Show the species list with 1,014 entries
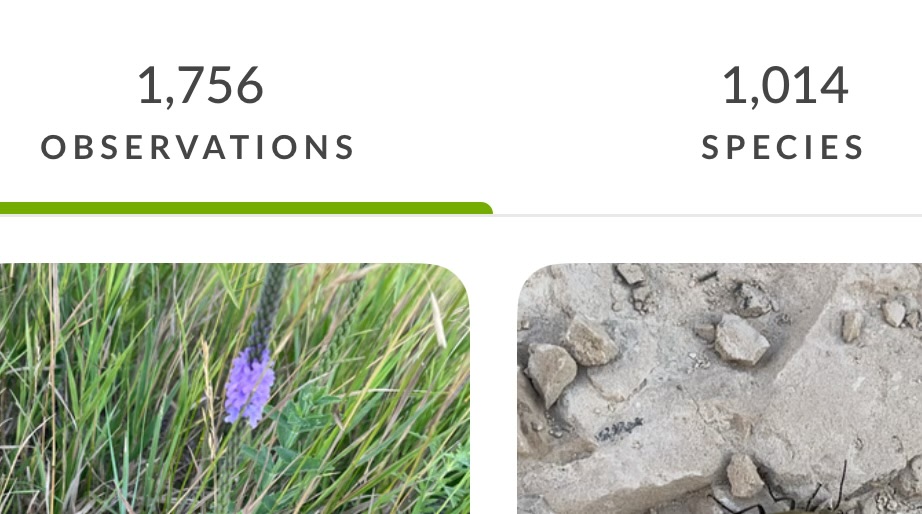This screenshot has height=514, width=922. tap(782, 112)
